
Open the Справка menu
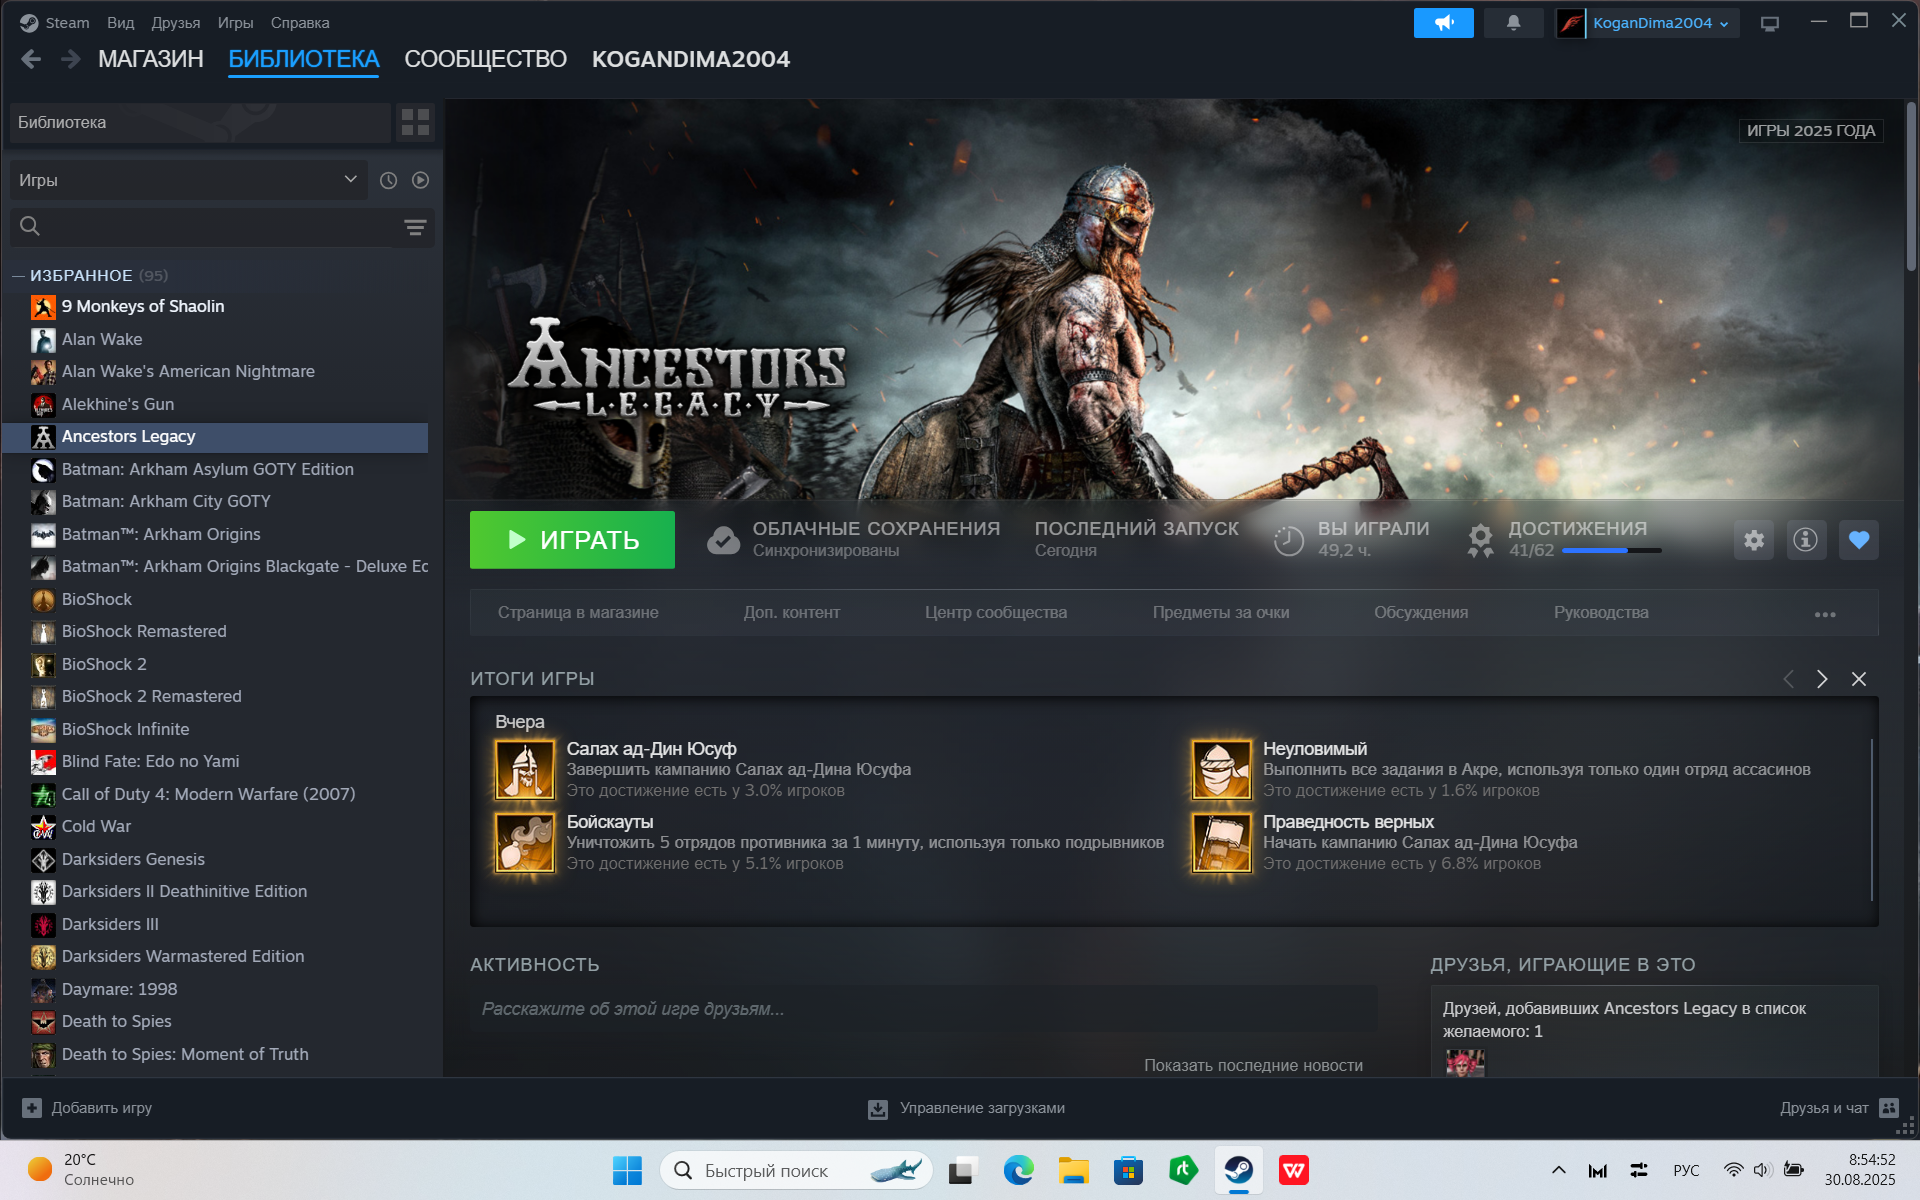(300, 22)
